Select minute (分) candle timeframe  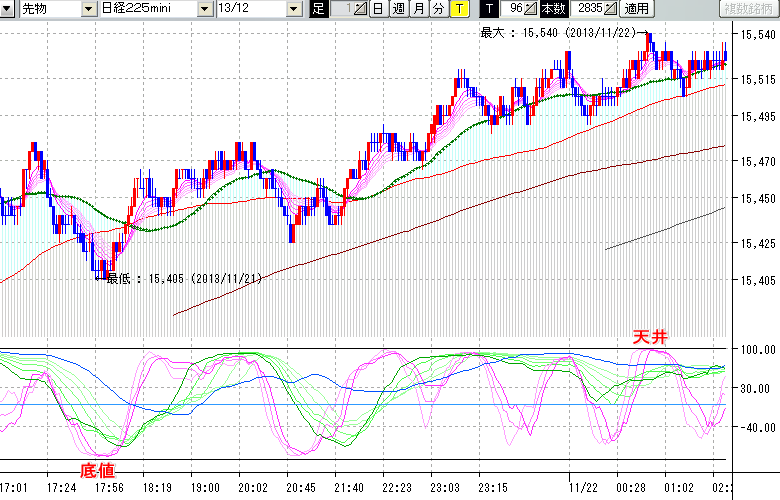coord(438,9)
